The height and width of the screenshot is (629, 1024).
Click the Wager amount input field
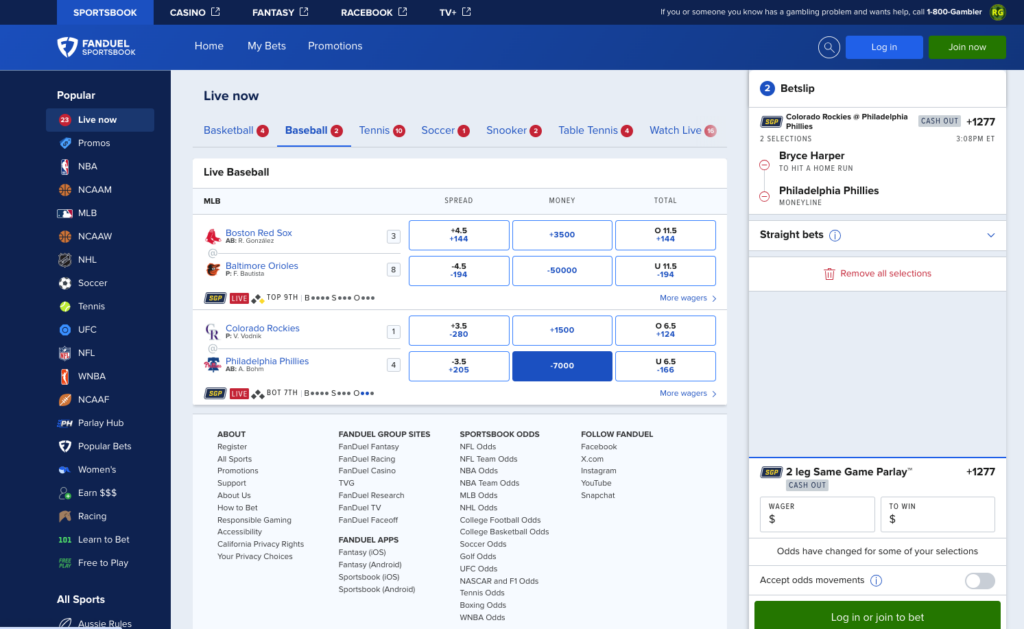(x=816, y=519)
